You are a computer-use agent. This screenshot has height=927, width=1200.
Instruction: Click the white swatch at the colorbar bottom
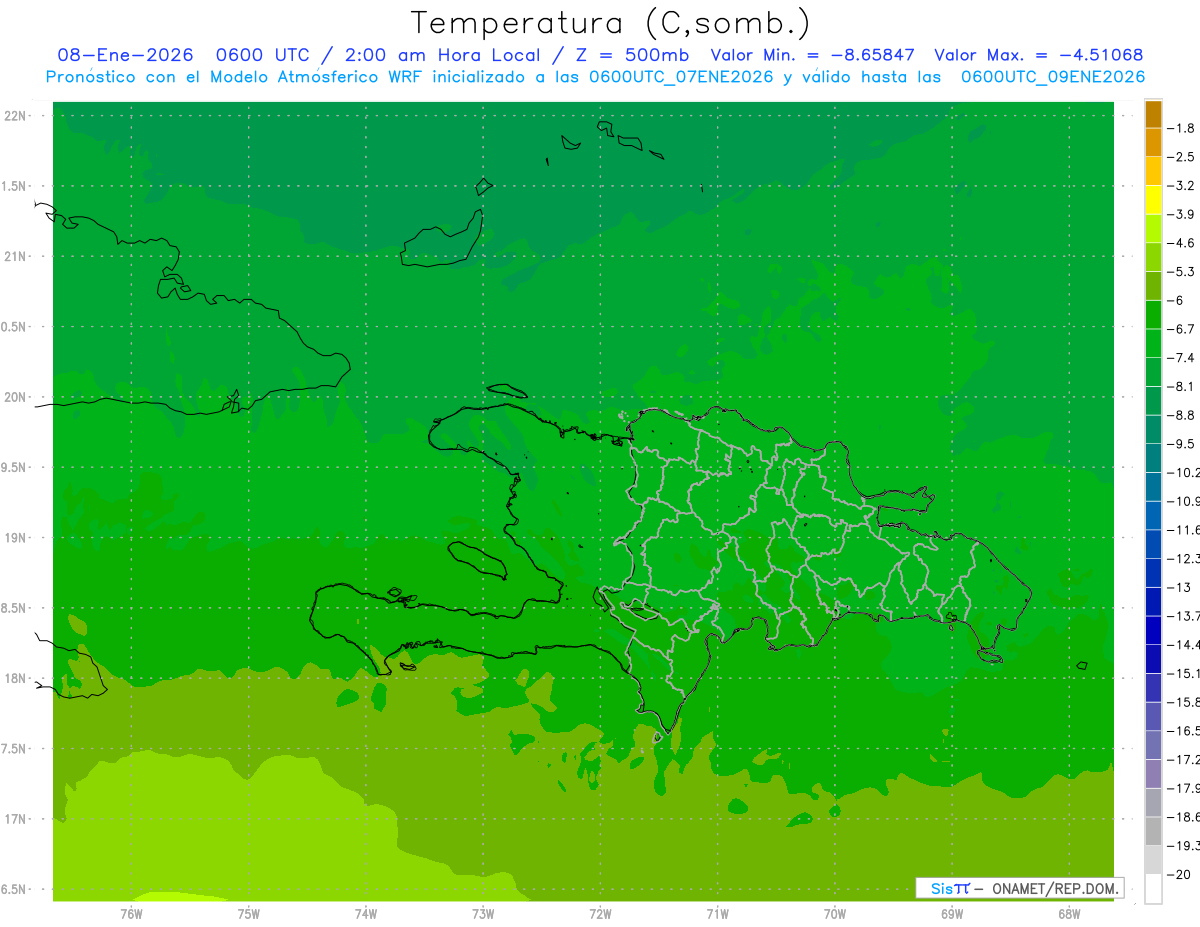click(x=1153, y=889)
